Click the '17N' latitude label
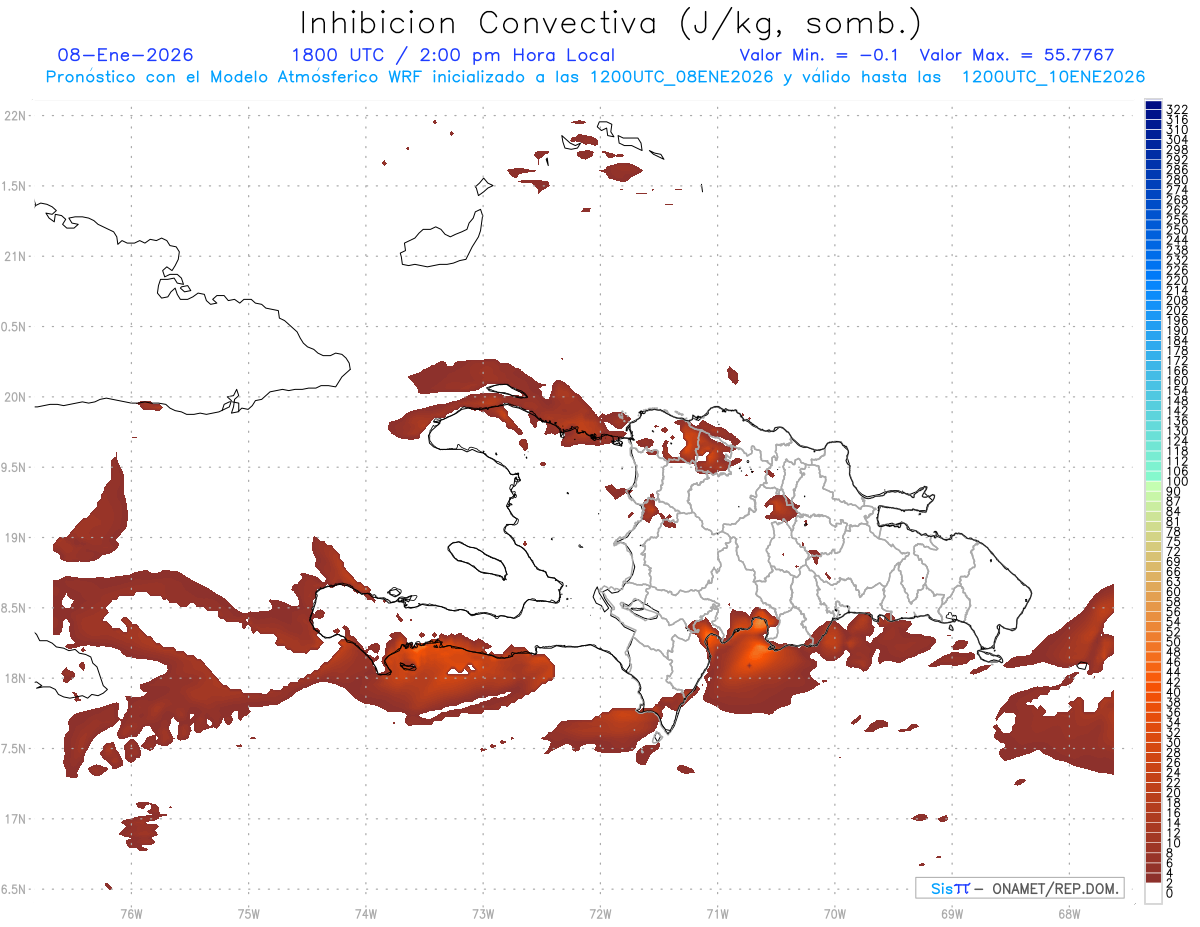Viewport: 1200px width, 927px height. point(15,819)
